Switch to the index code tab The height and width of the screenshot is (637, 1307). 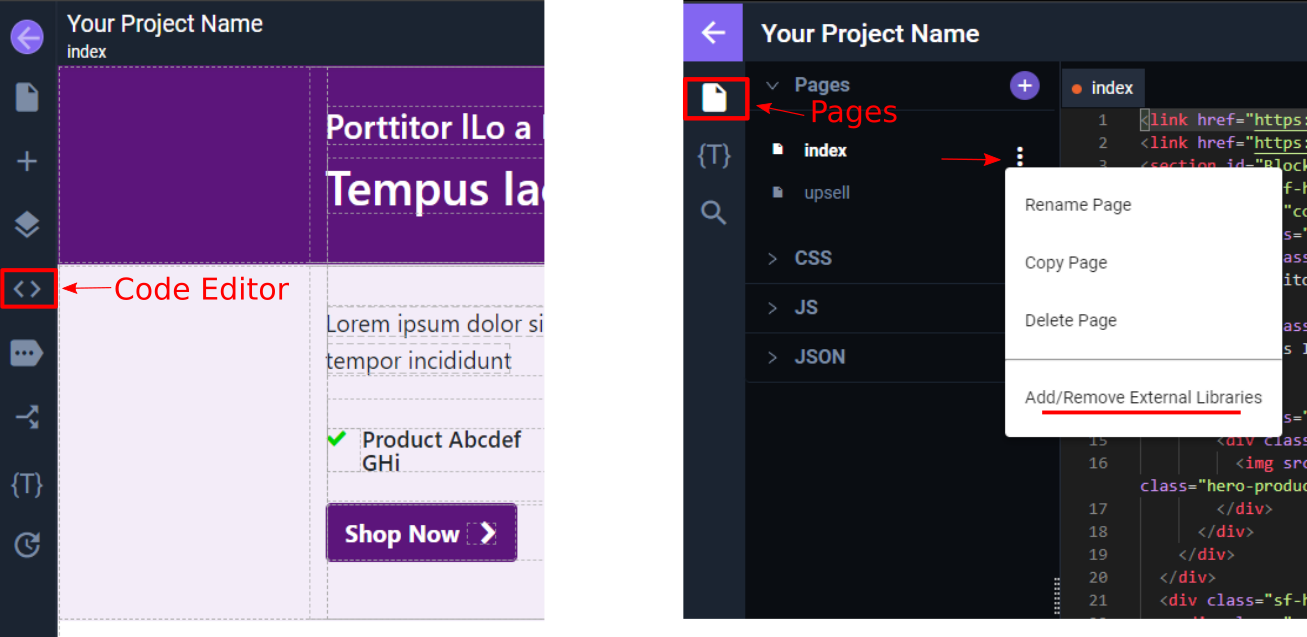click(1103, 87)
